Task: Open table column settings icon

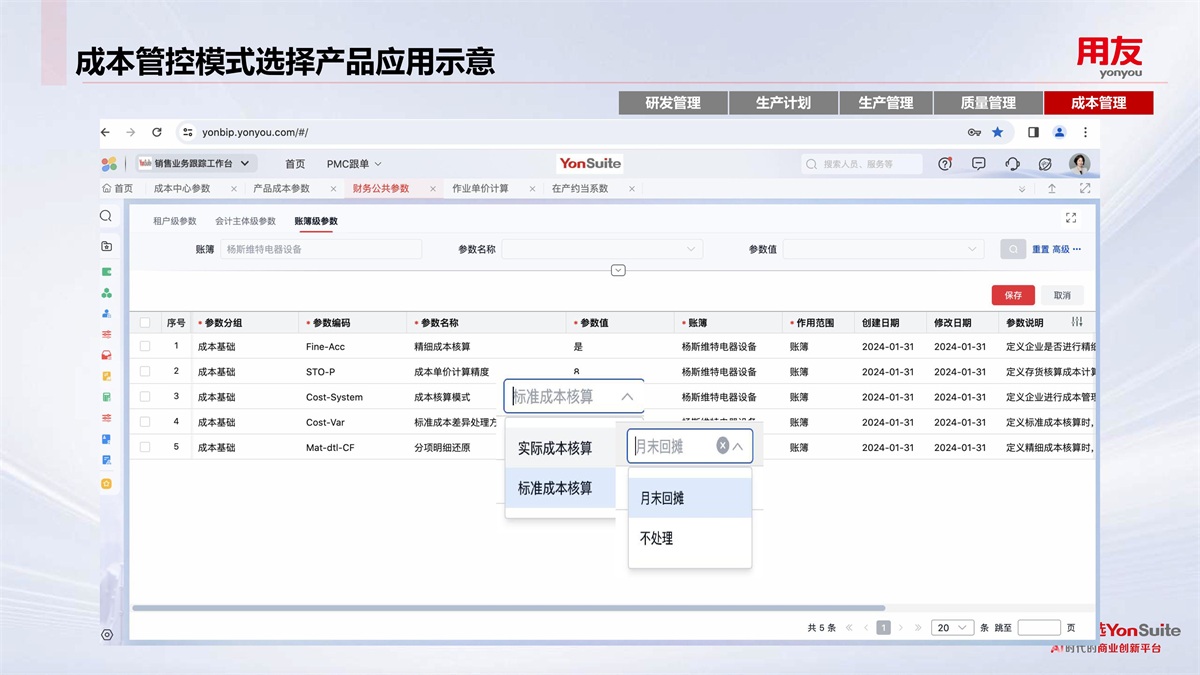Action: [1077, 322]
